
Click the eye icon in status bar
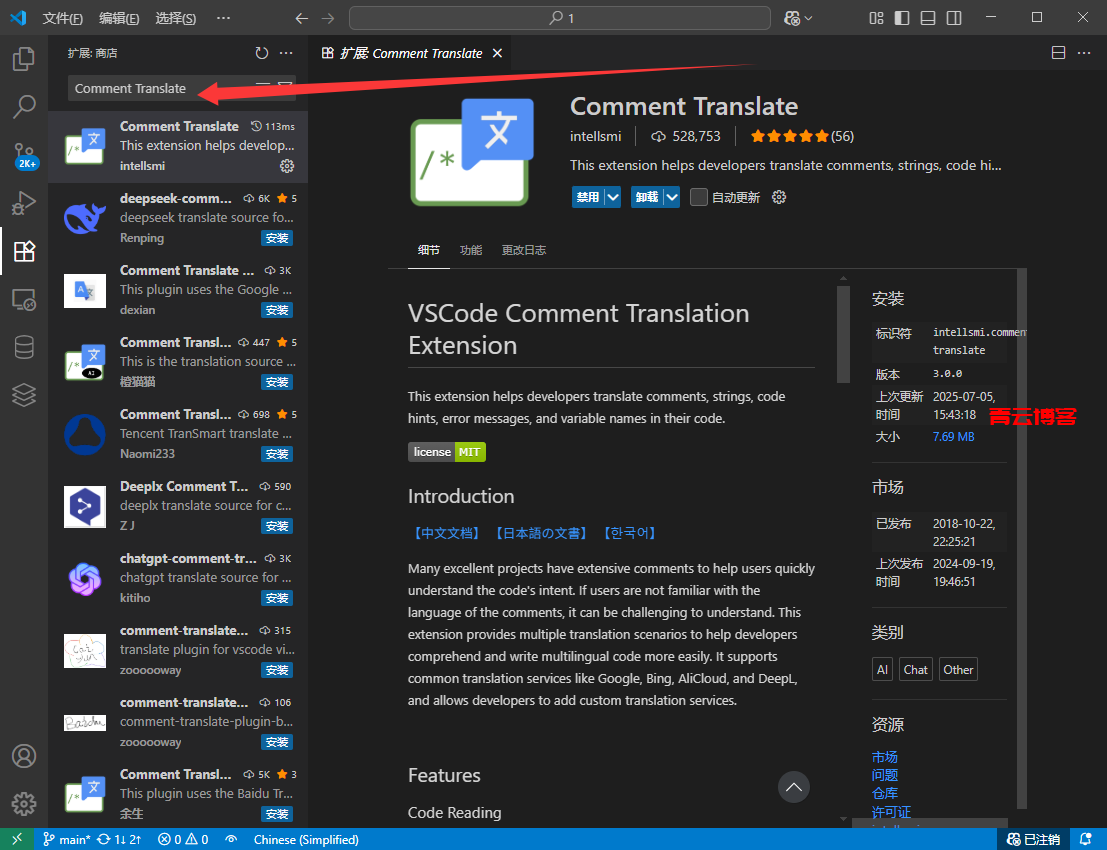click(231, 839)
